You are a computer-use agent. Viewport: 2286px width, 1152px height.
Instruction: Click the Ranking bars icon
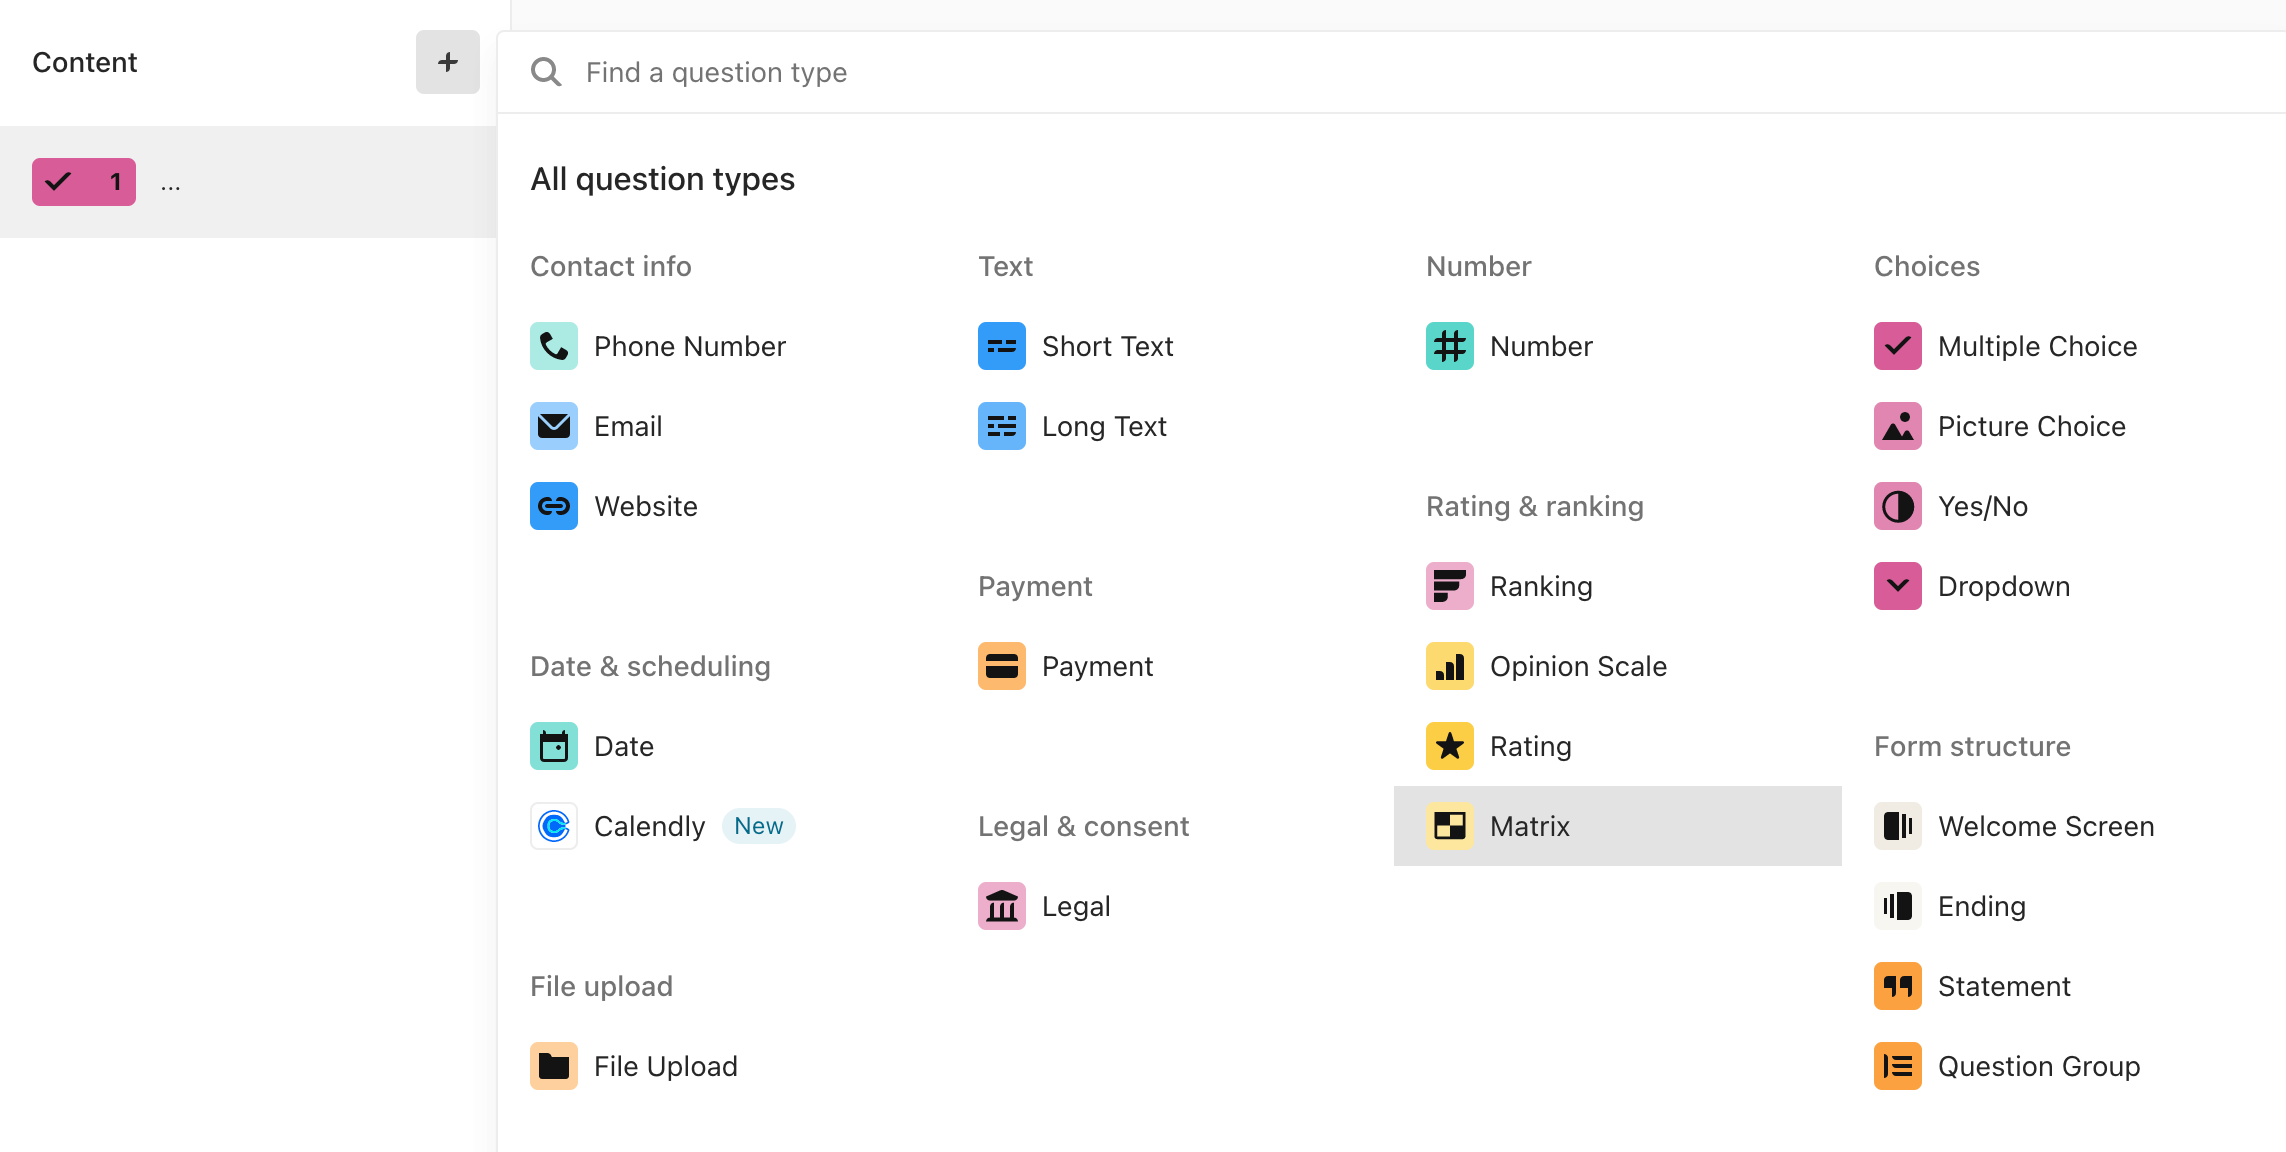(1450, 586)
